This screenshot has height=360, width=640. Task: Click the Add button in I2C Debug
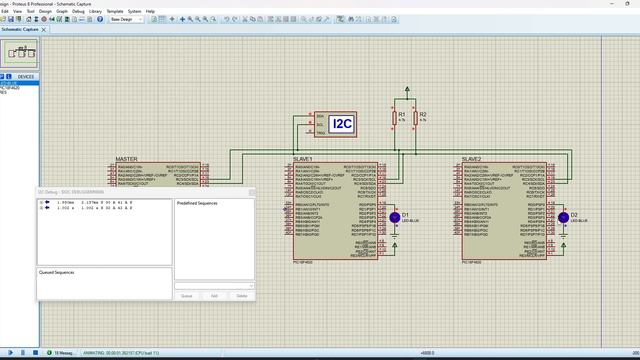[214, 296]
